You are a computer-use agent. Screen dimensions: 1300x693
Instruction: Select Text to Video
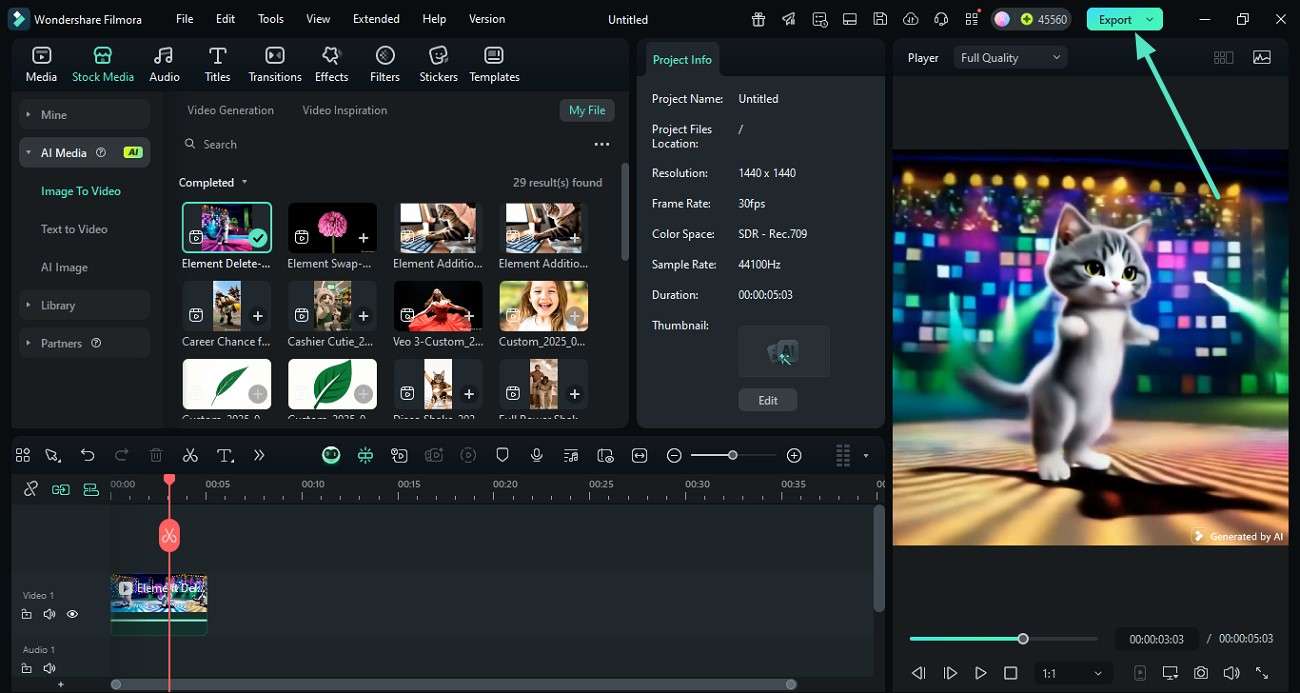[x=74, y=229]
